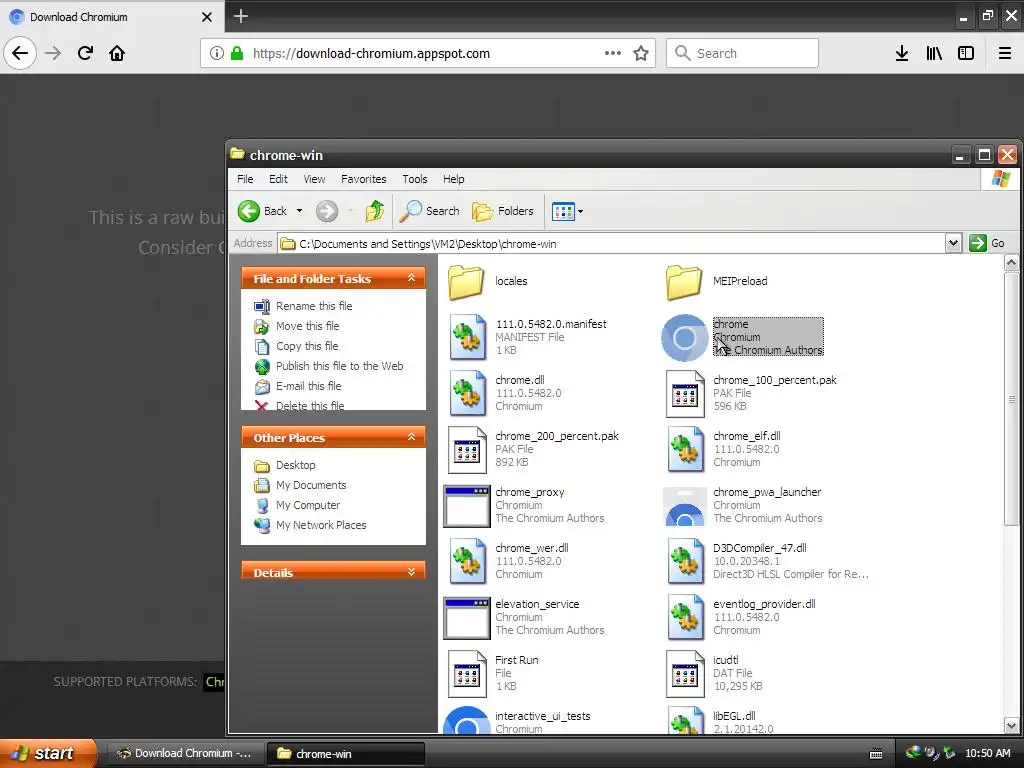1024x768 pixels.
Task: Open Firefox hamburger menu
Action: tap(1005, 54)
